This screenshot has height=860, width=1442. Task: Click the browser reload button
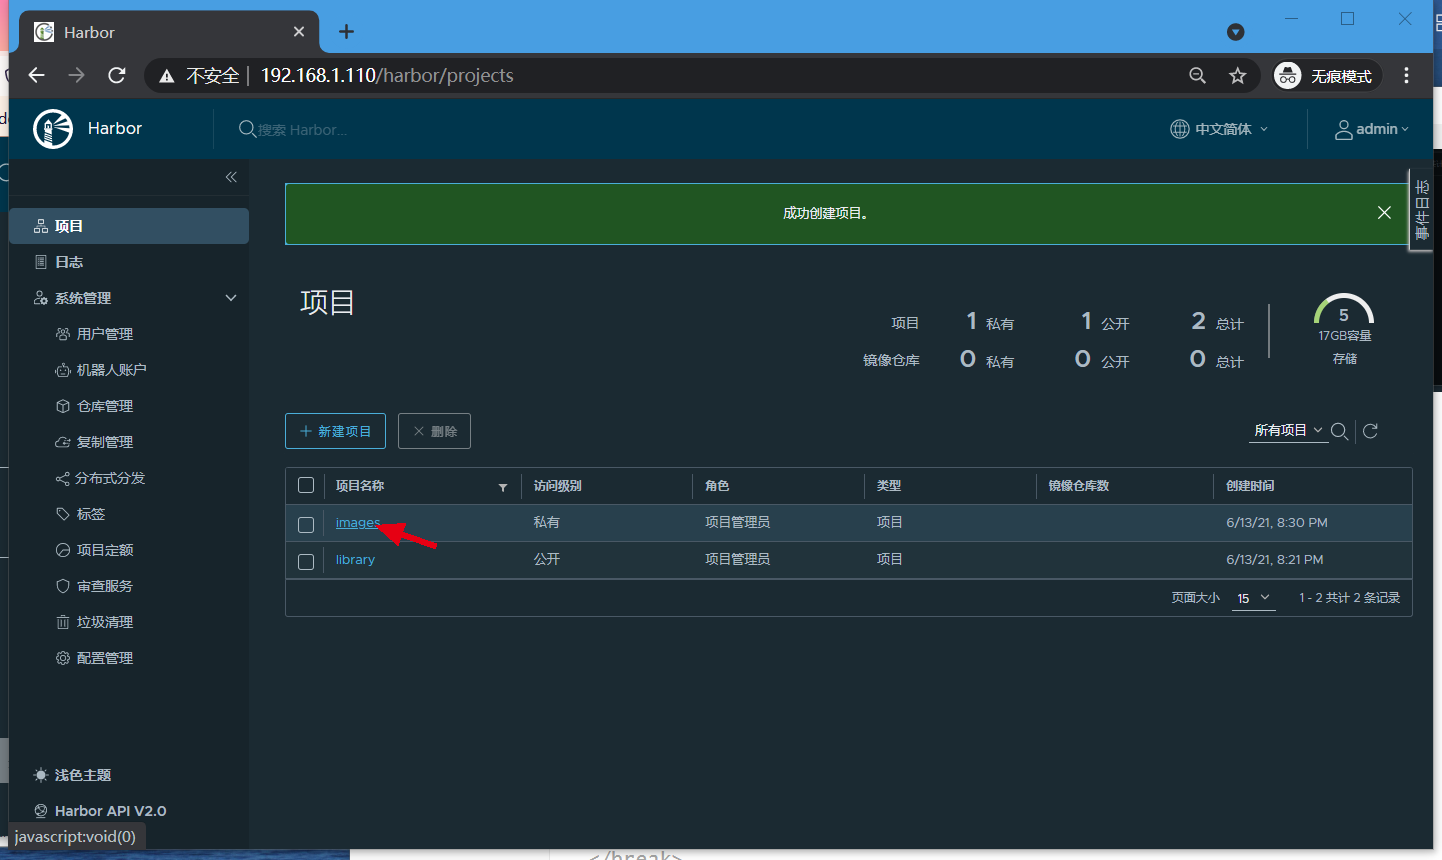tap(117, 75)
